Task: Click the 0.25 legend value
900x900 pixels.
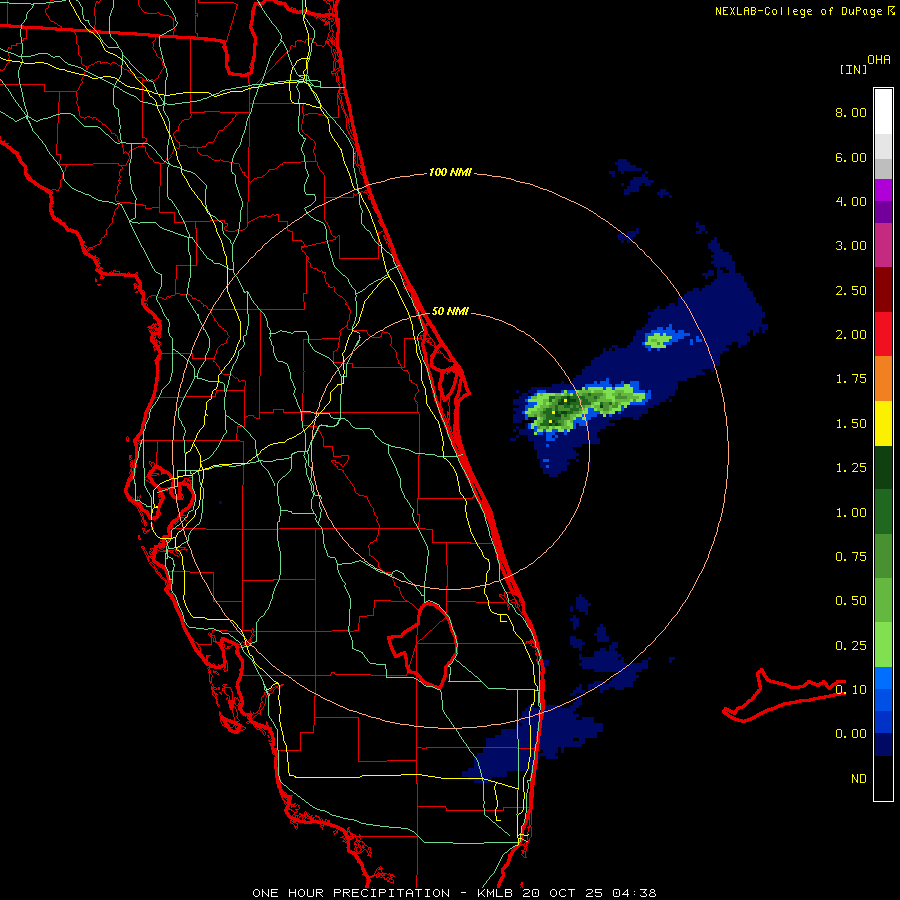Action: pos(851,646)
